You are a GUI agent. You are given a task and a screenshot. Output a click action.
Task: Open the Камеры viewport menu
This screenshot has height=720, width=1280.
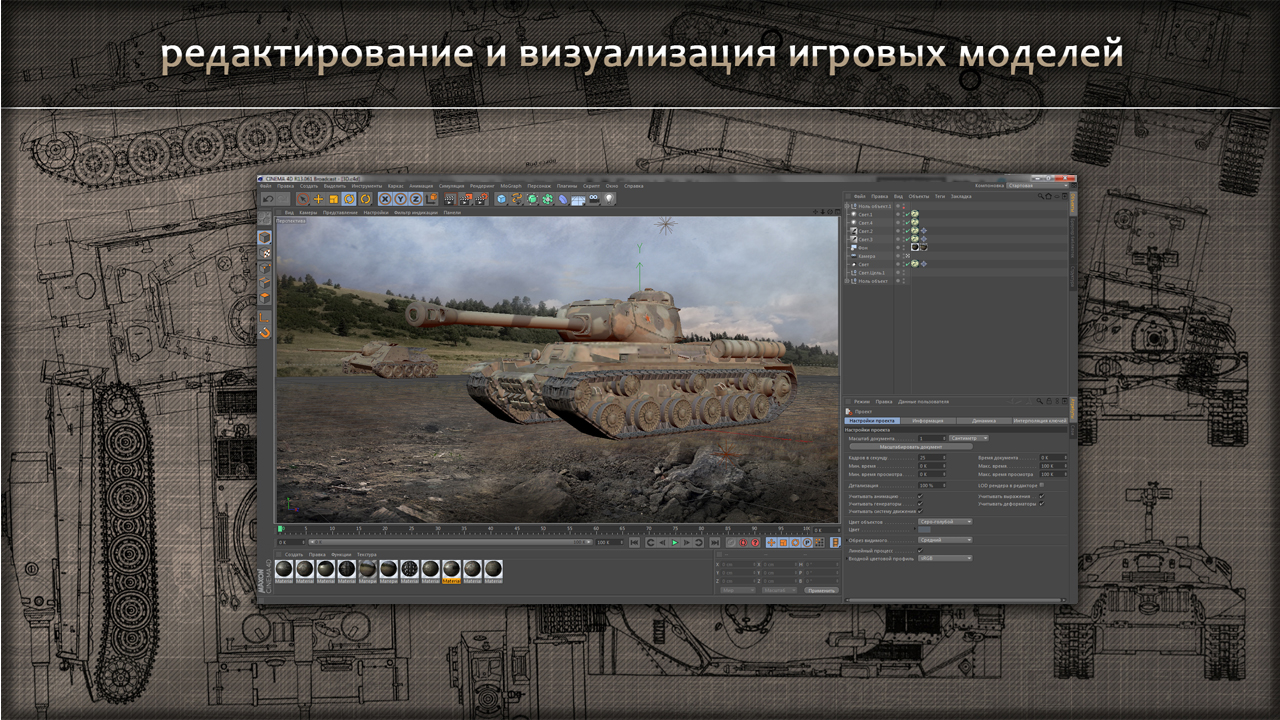(306, 212)
